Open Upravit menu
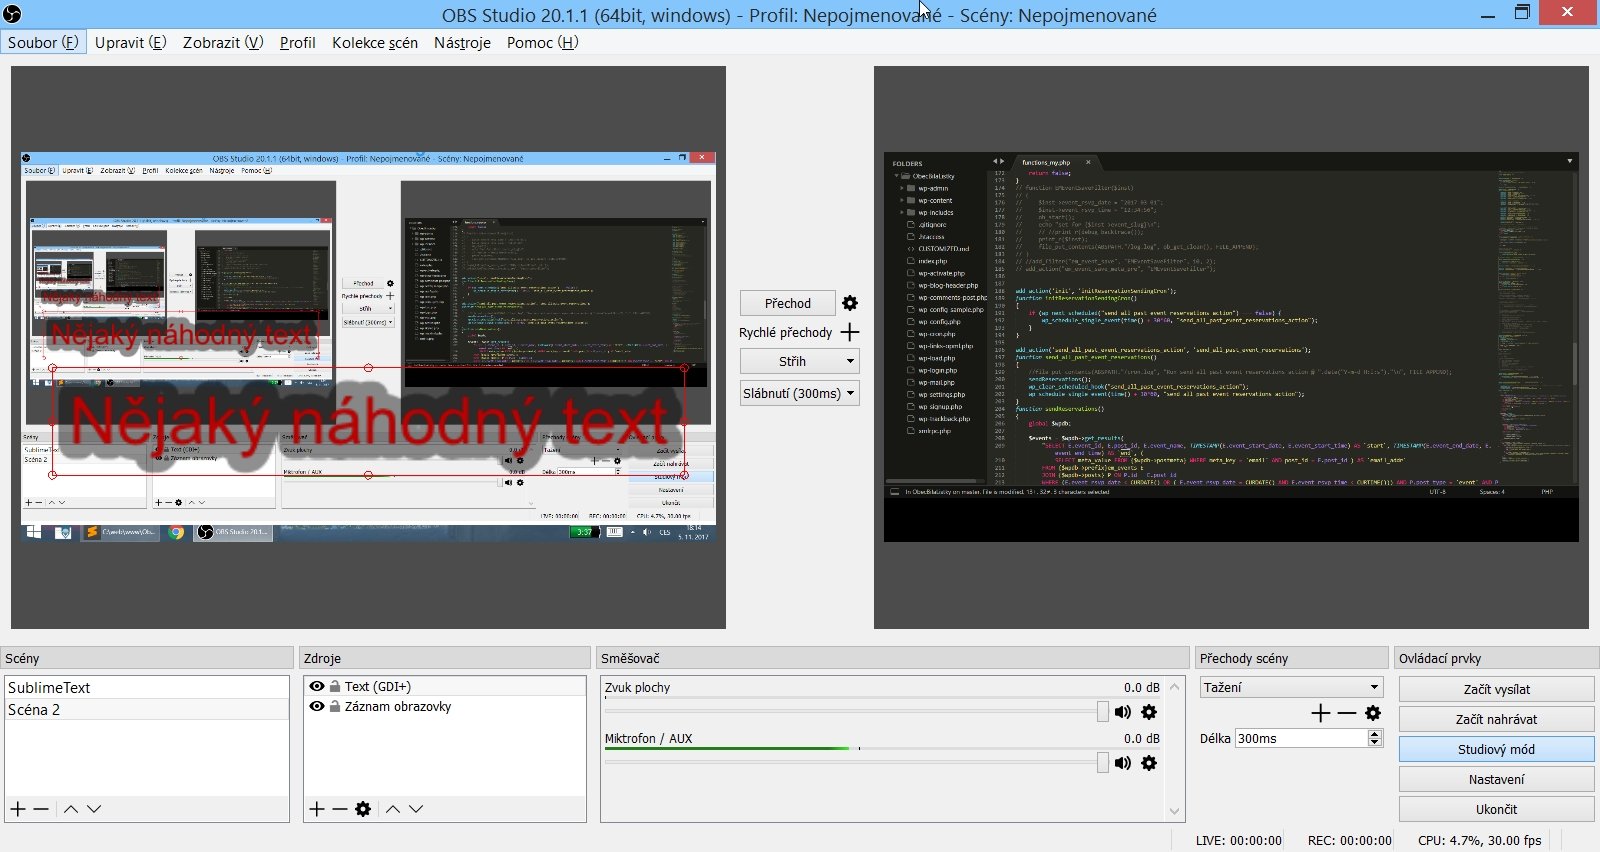The width and height of the screenshot is (1600, 852). pos(130,42)
